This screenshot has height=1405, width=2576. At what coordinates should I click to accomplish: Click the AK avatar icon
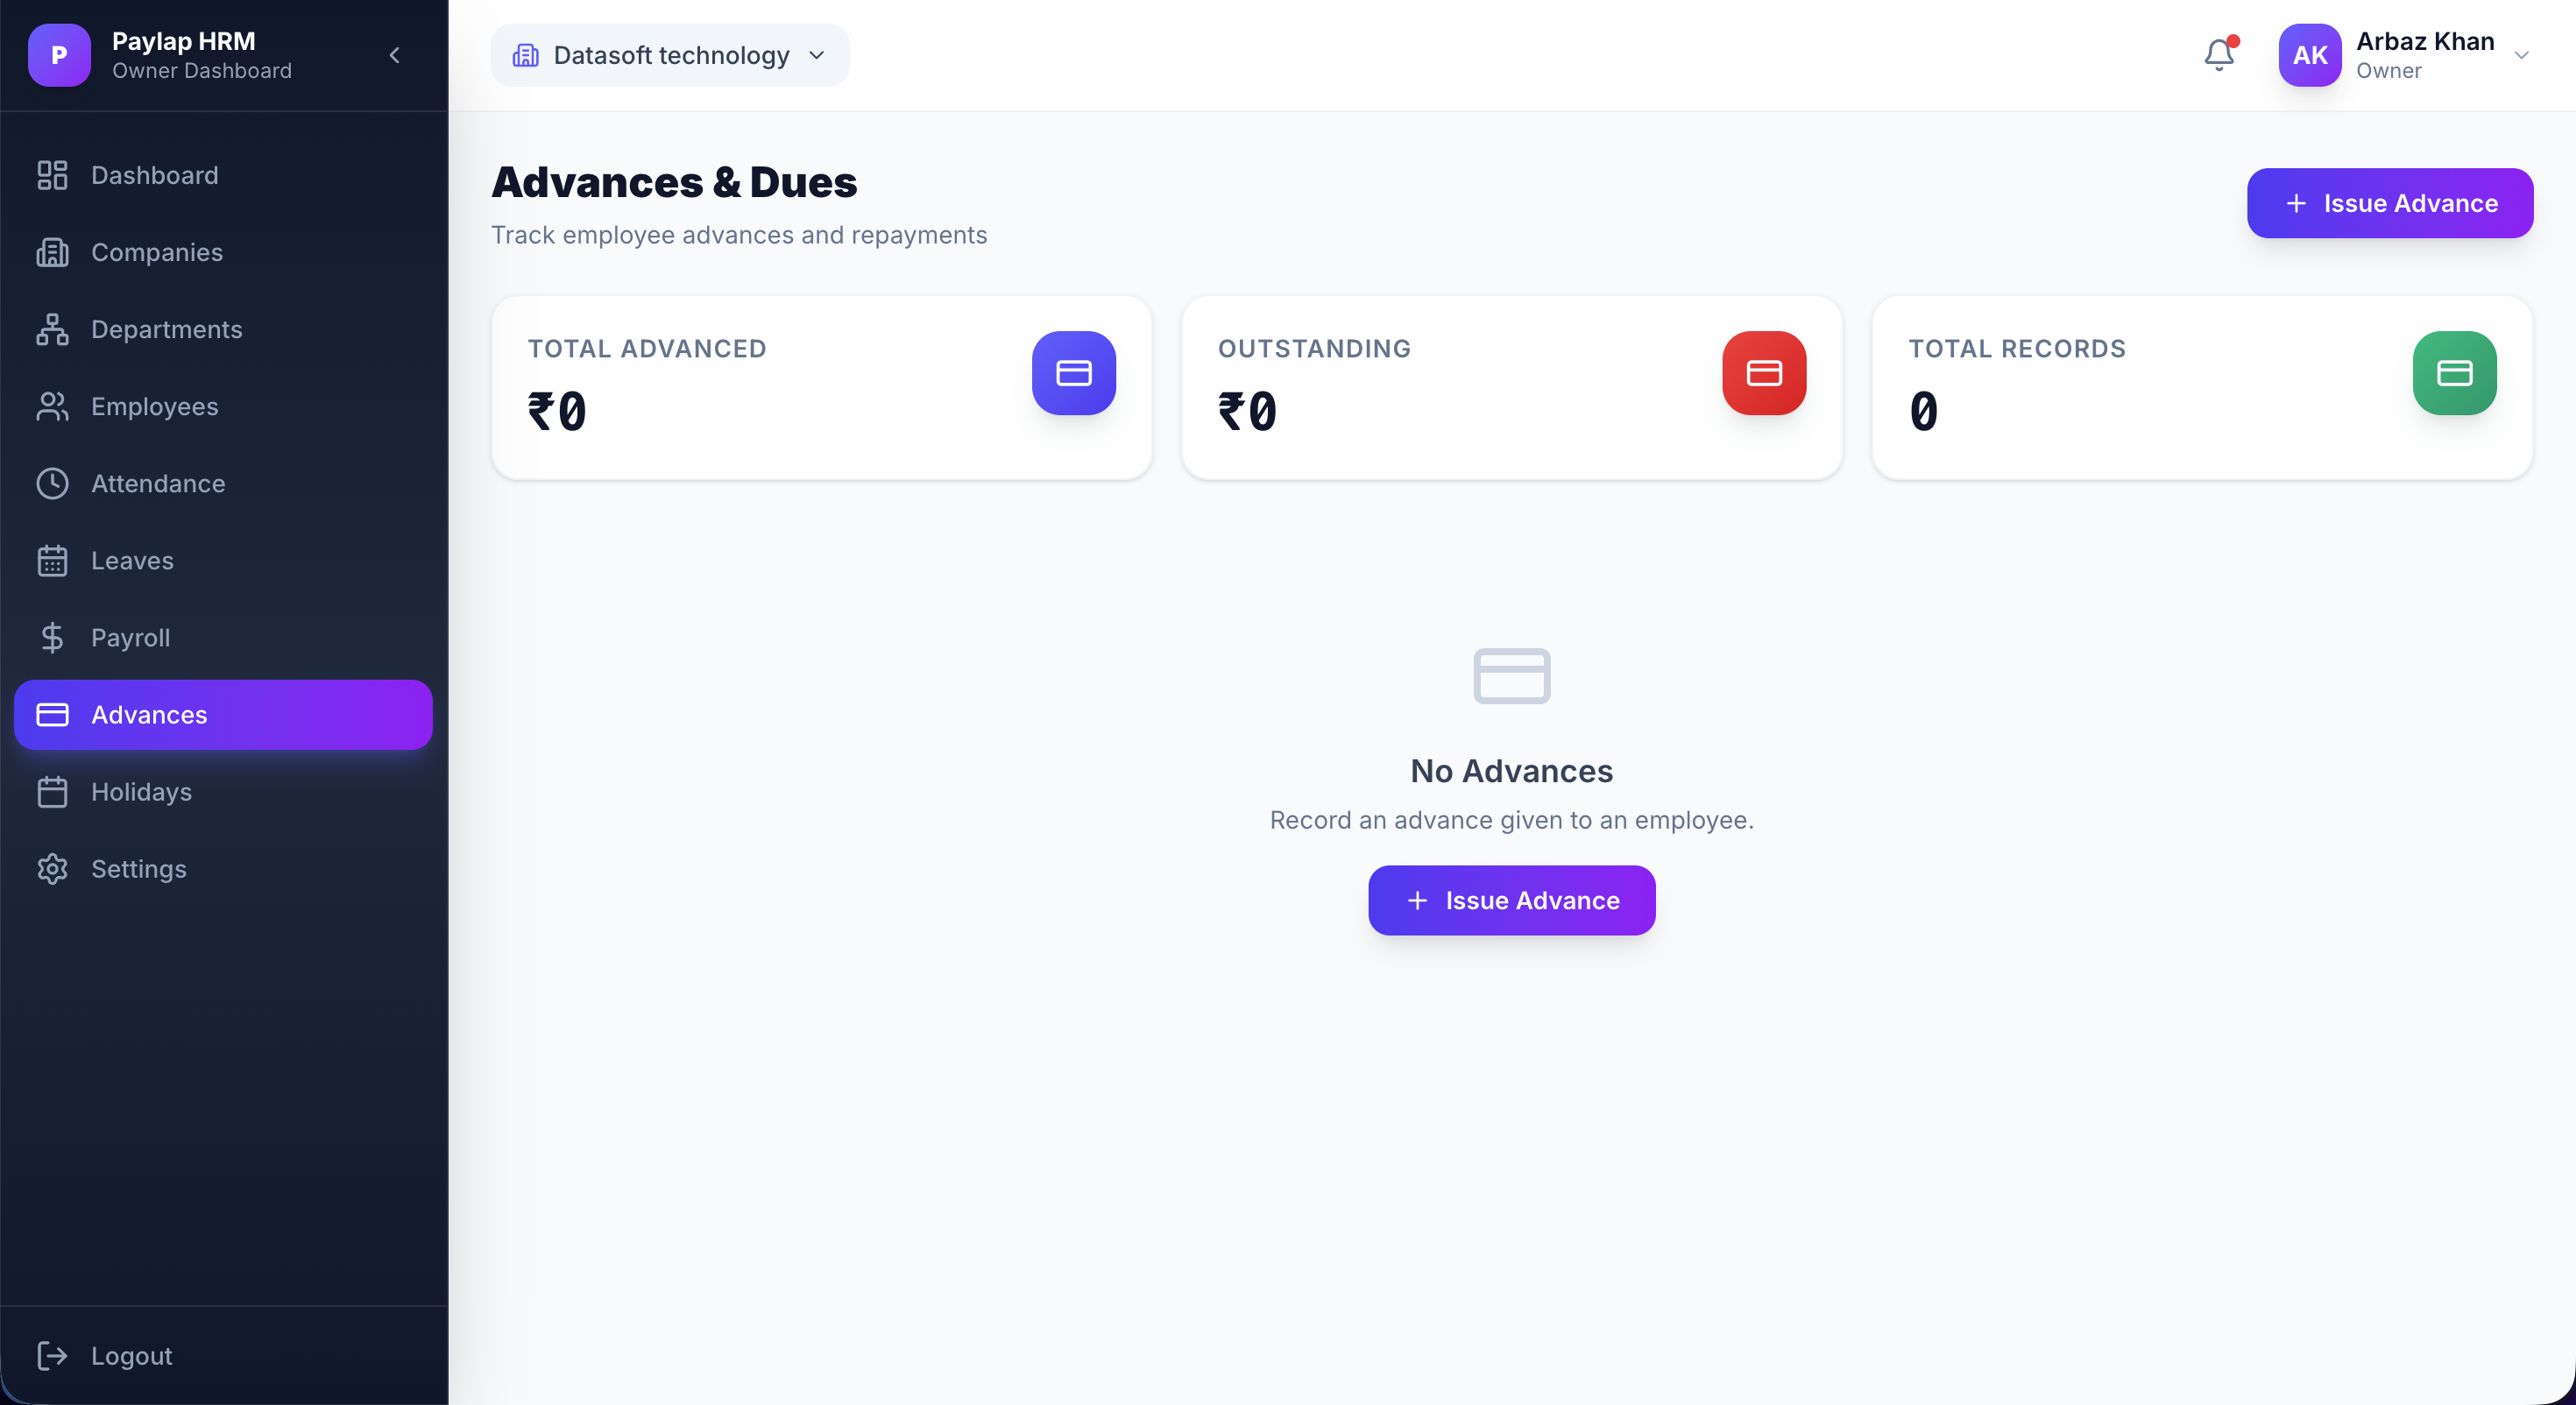(x=2309, y=55)
